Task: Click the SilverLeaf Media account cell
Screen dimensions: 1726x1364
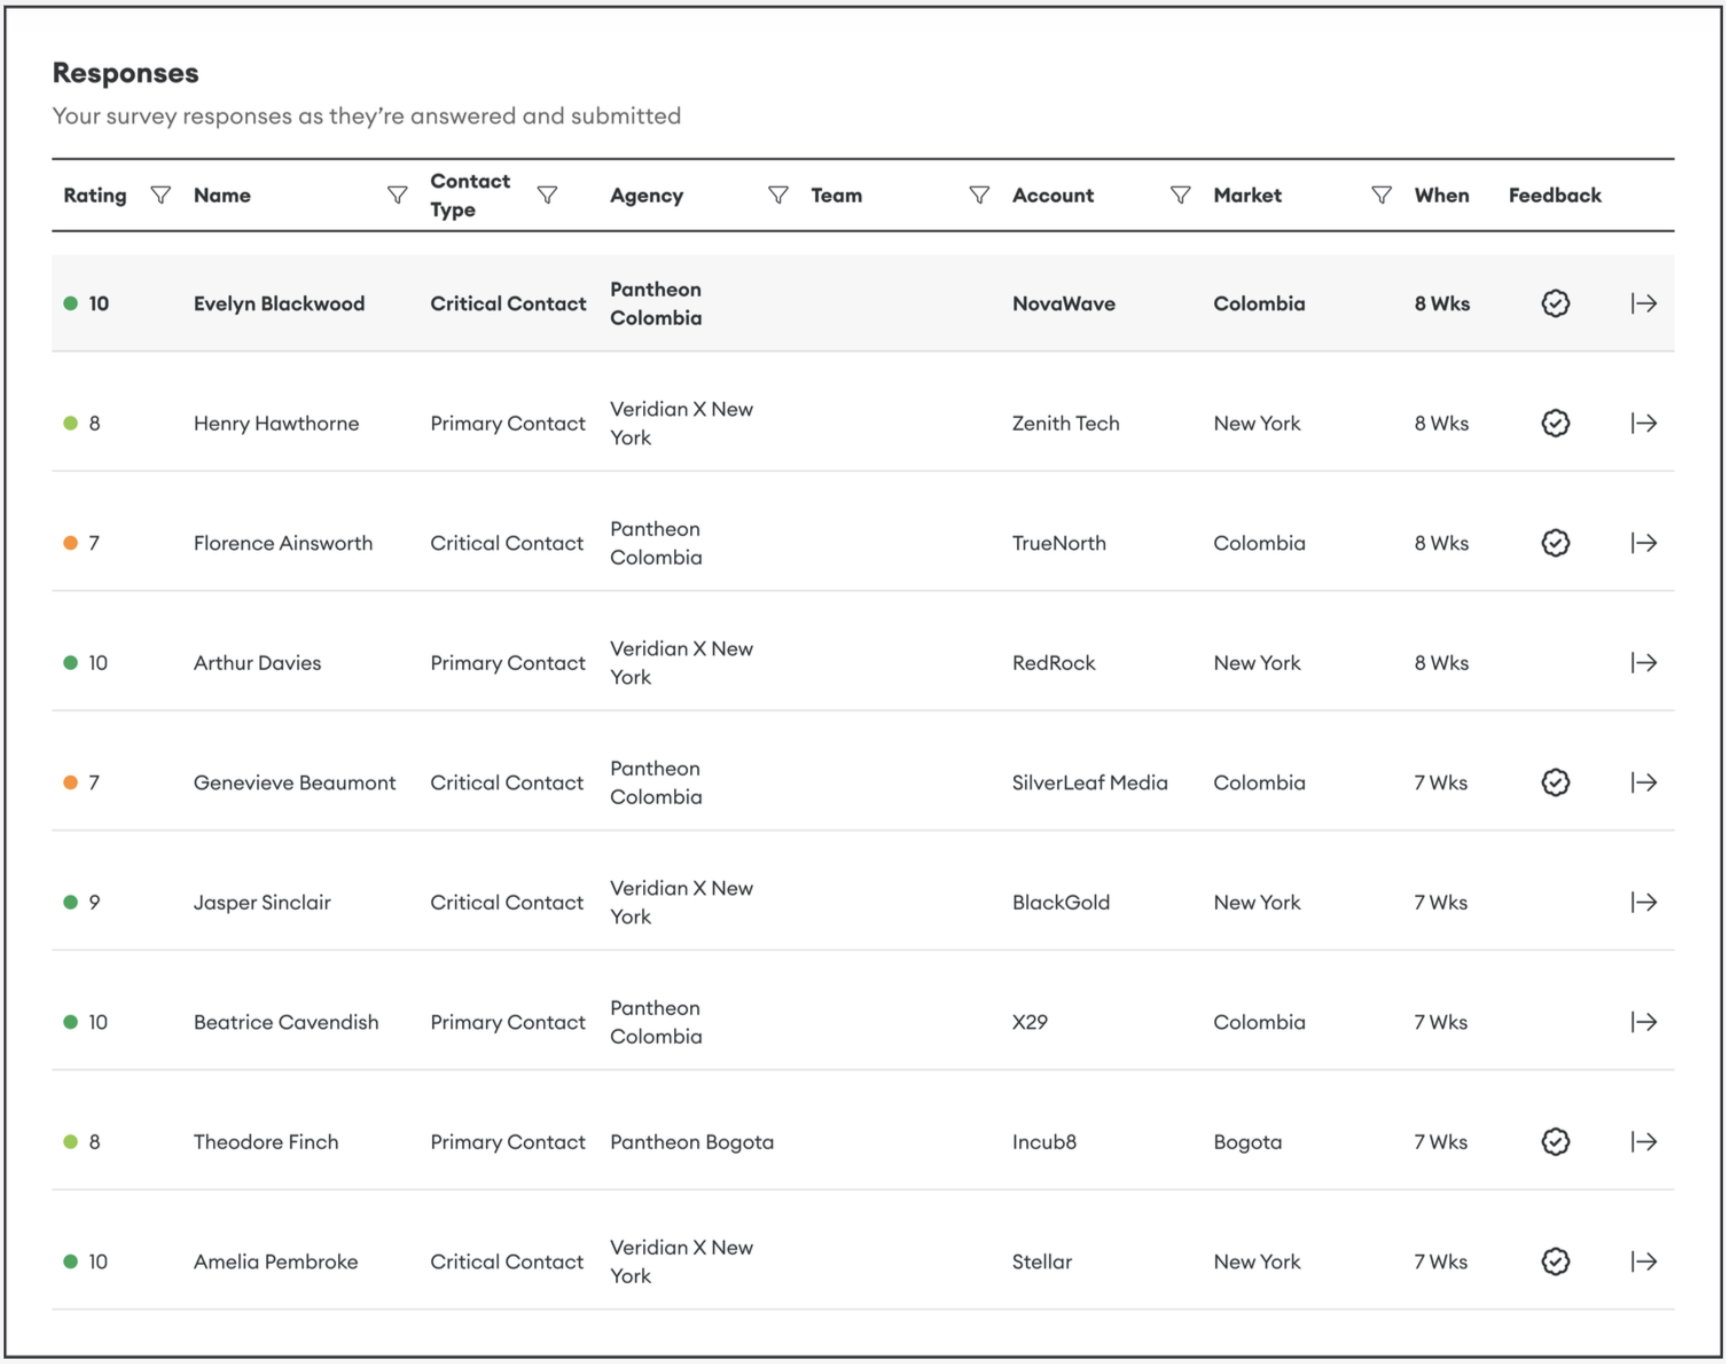Action: pos(1089,782)
